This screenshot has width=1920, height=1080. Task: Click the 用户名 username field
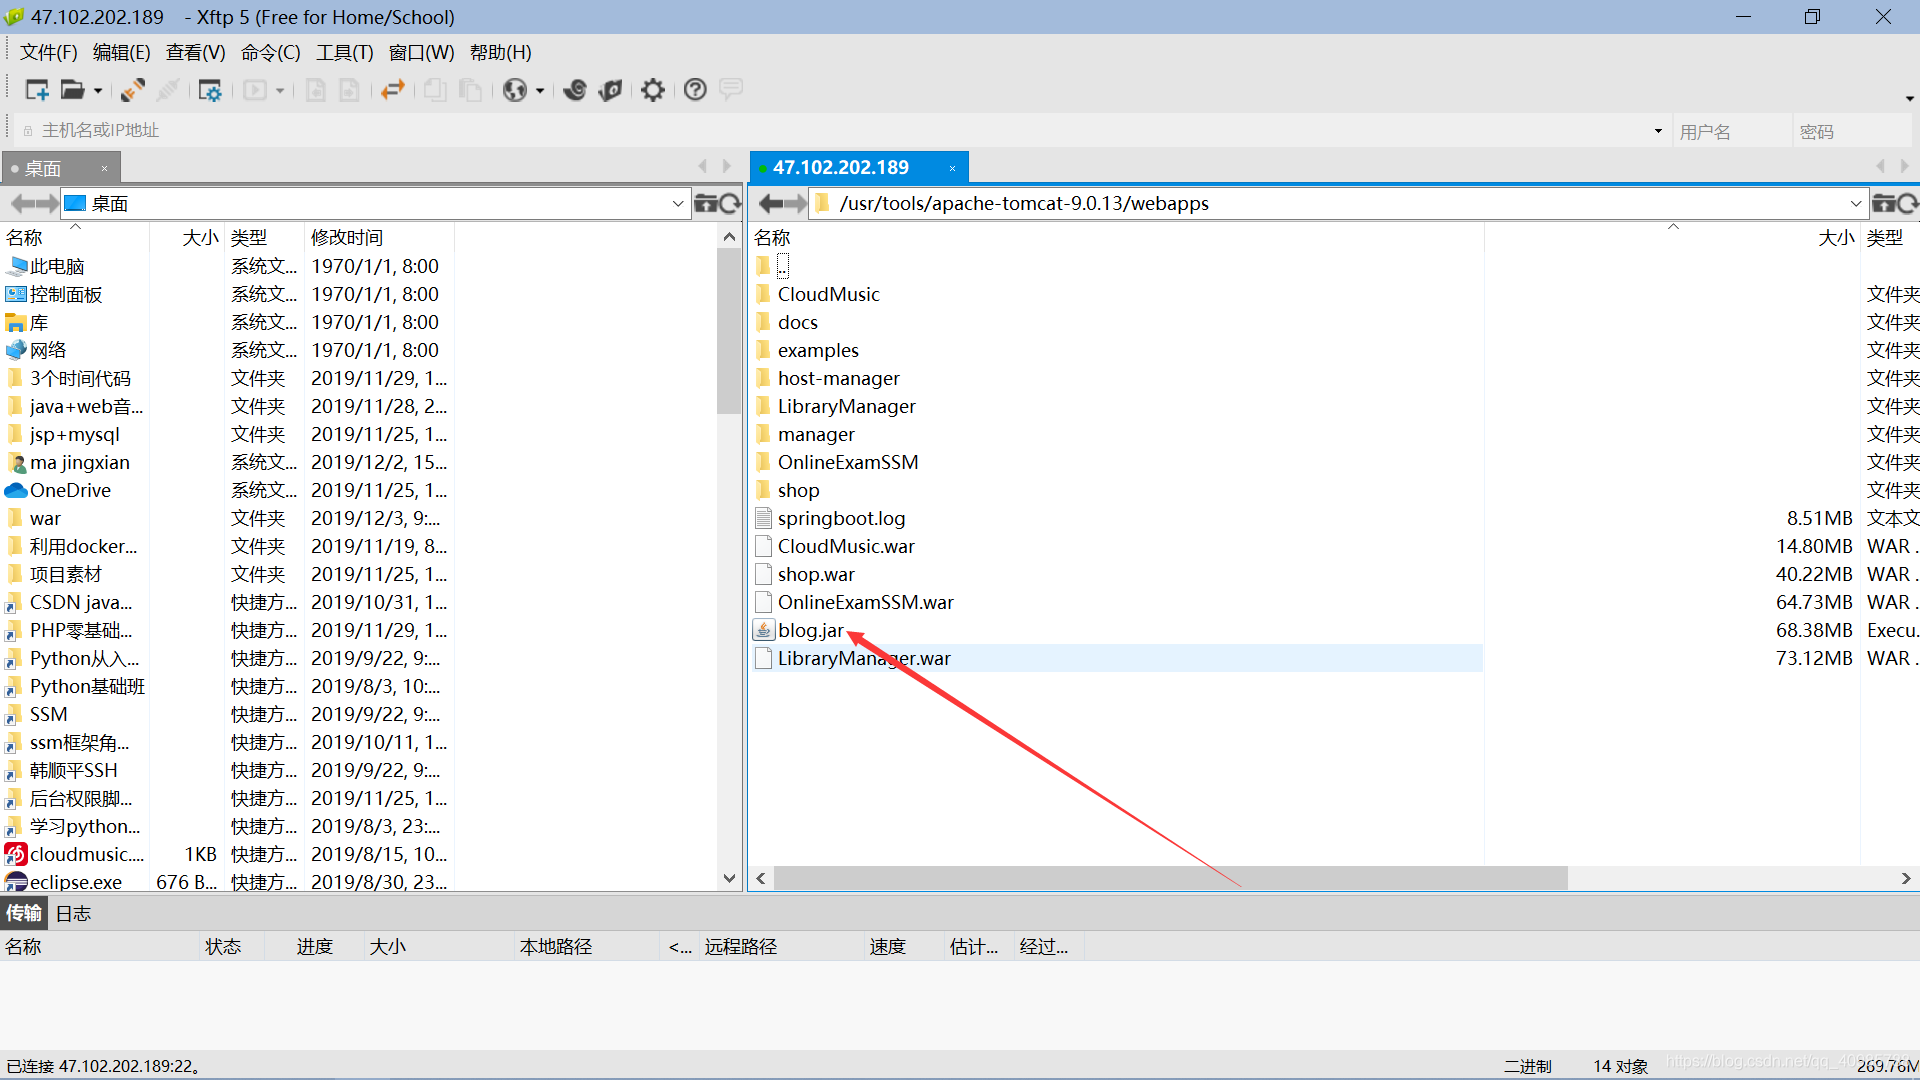point(1730,131)
